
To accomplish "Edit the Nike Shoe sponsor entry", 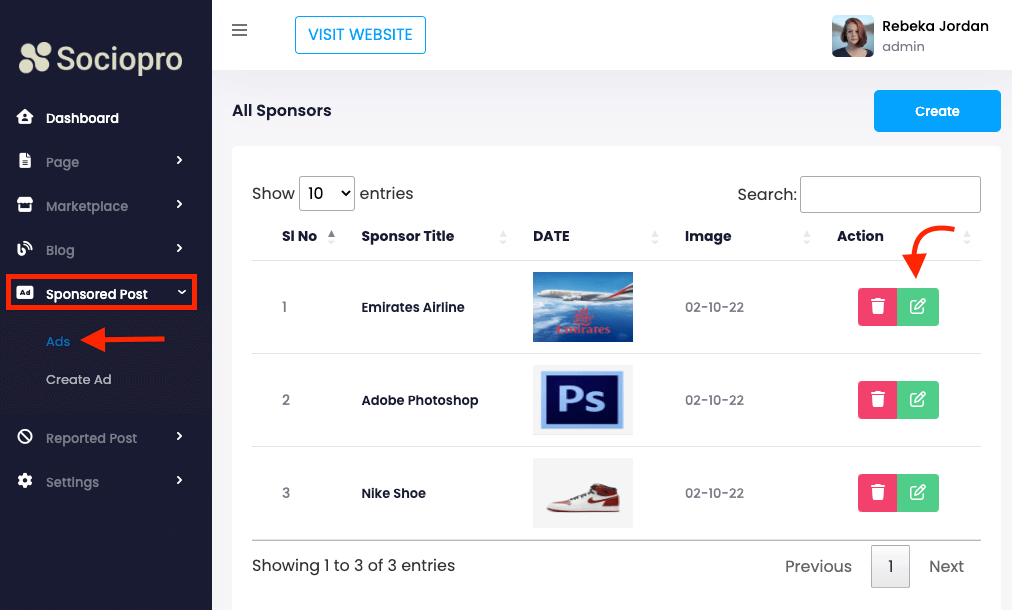I will [x=918, y=493].
